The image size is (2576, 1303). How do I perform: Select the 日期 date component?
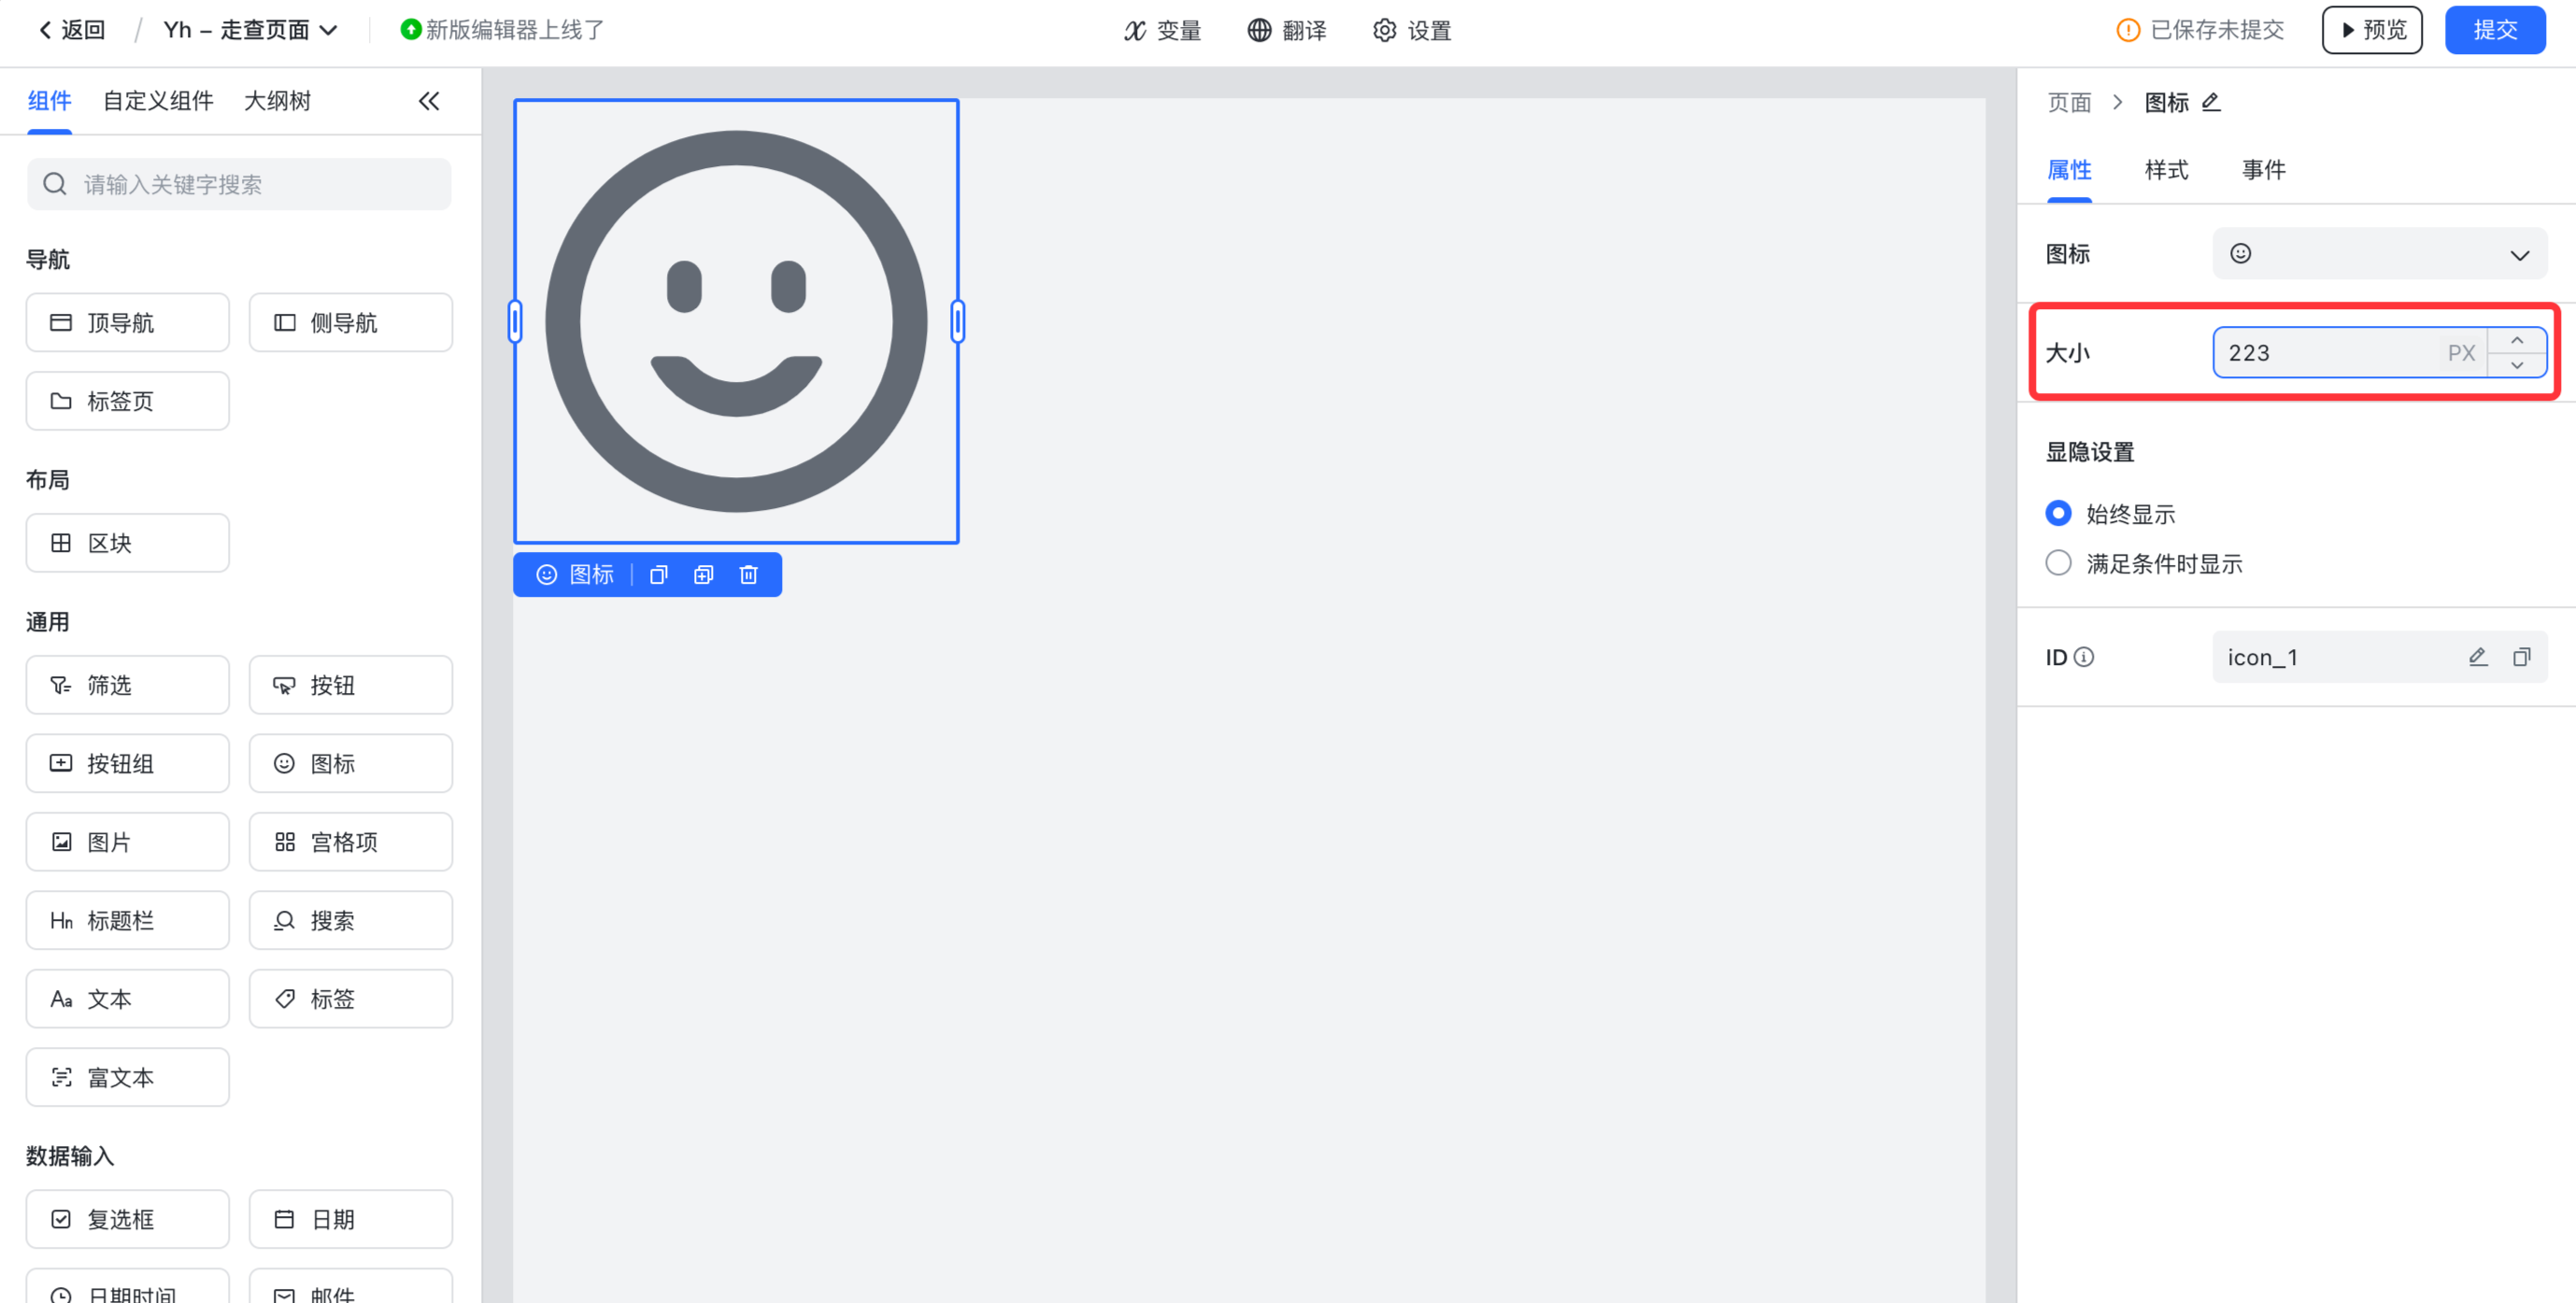[350, 1219]
